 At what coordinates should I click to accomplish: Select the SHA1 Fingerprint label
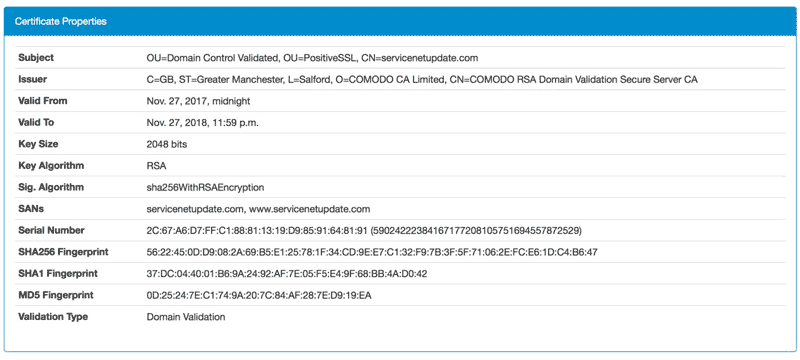pos(58,273)
